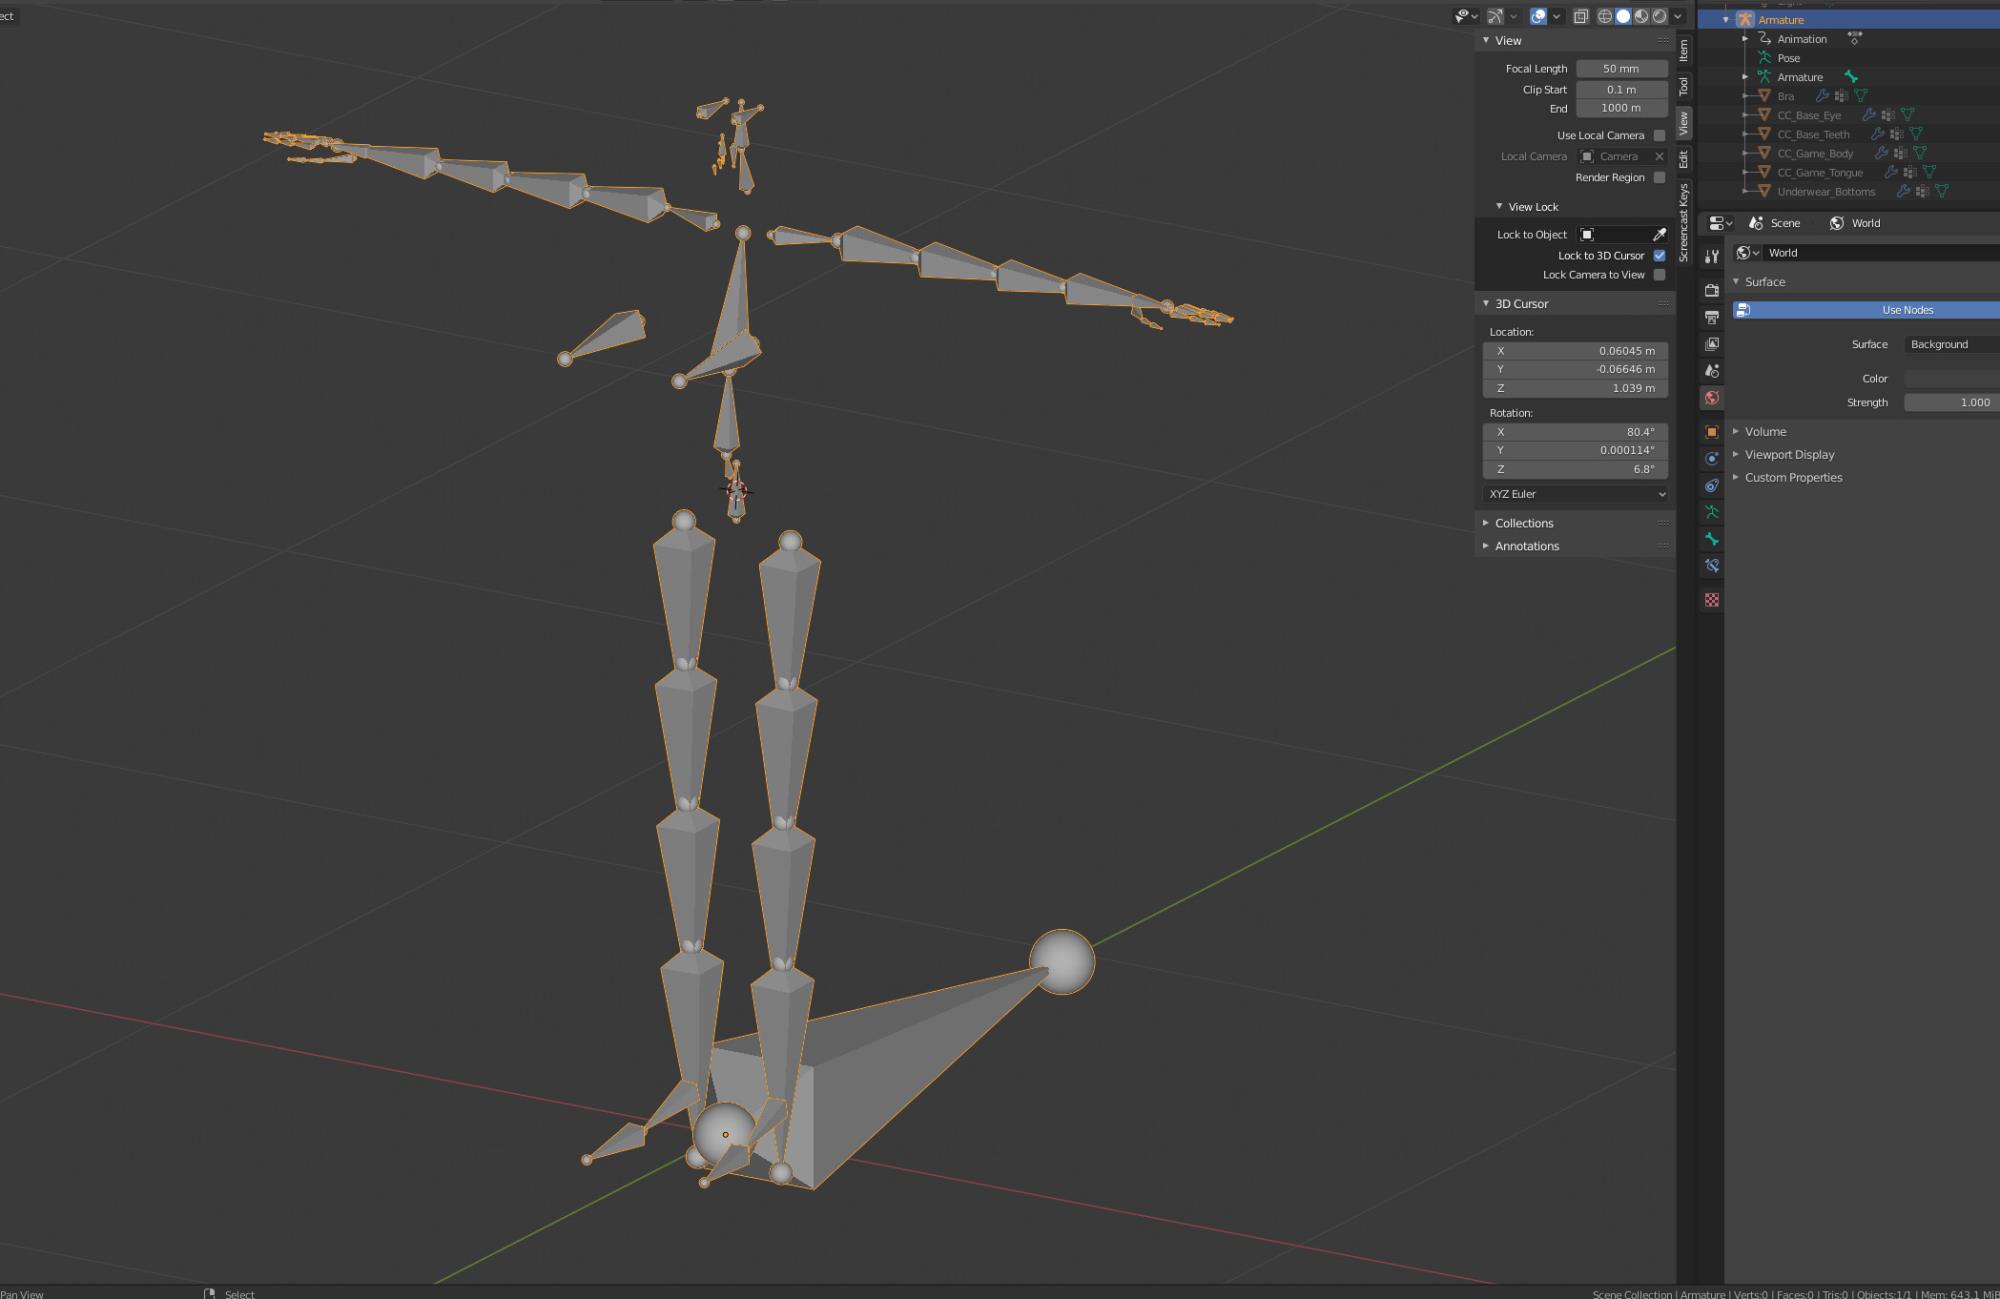The image size is (2000, 1299).
Task: Switch to the Edit sidebar tab
Action: [x=1684, y=159]
